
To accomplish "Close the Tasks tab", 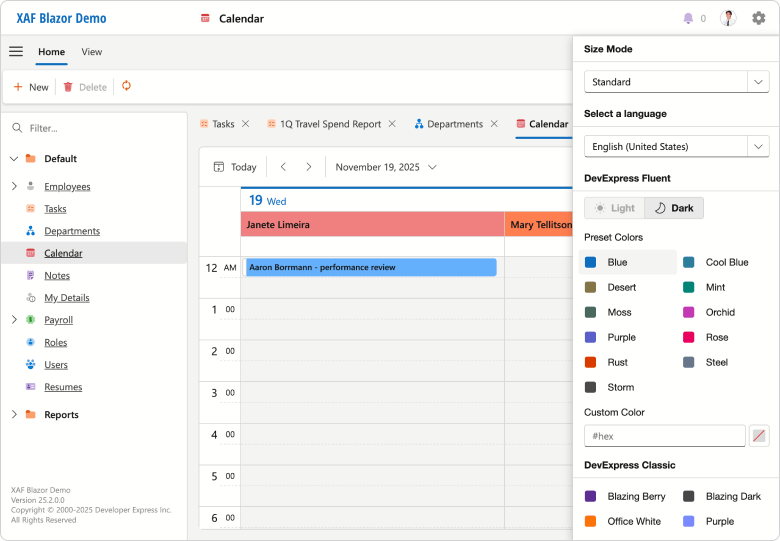I will [x=246, y=124].
